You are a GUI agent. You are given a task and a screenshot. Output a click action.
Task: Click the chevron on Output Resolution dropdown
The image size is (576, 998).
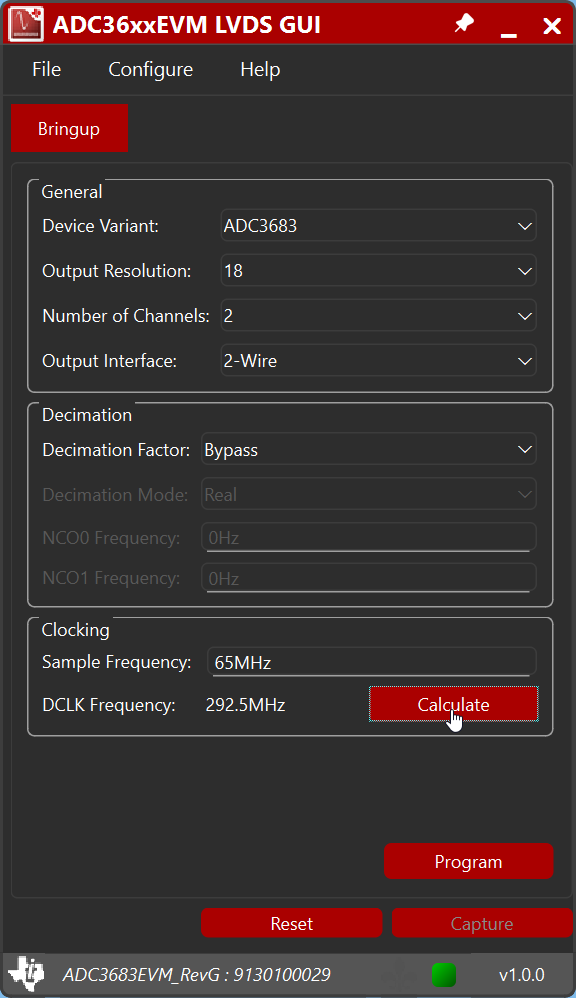(x=524, y=271)
